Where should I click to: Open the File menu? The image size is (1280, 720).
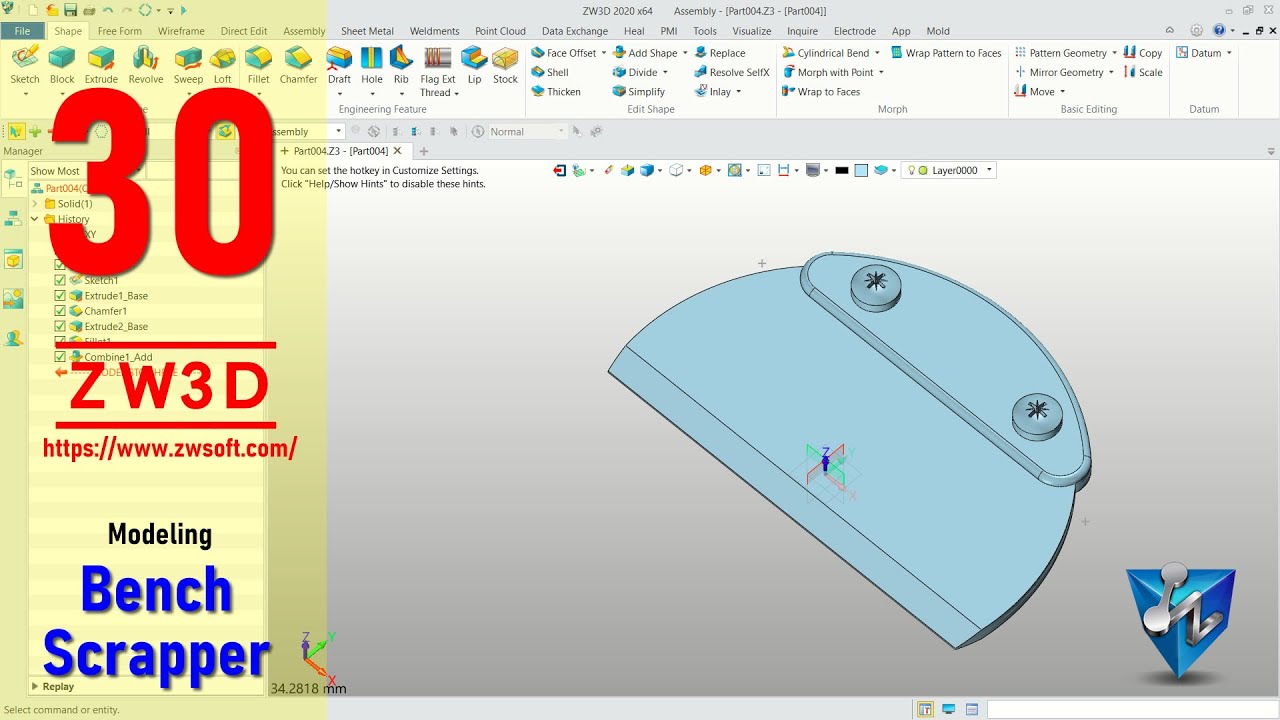22,31
